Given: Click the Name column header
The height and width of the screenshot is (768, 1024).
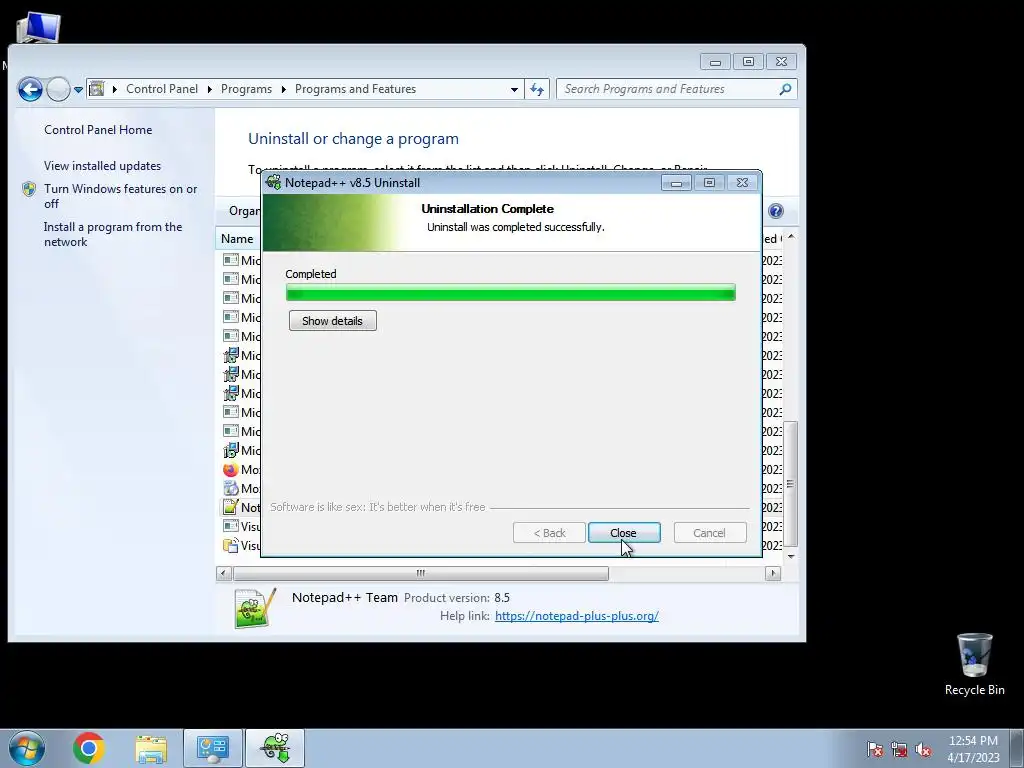Looking at the screenshot, I should coord(237,238).
